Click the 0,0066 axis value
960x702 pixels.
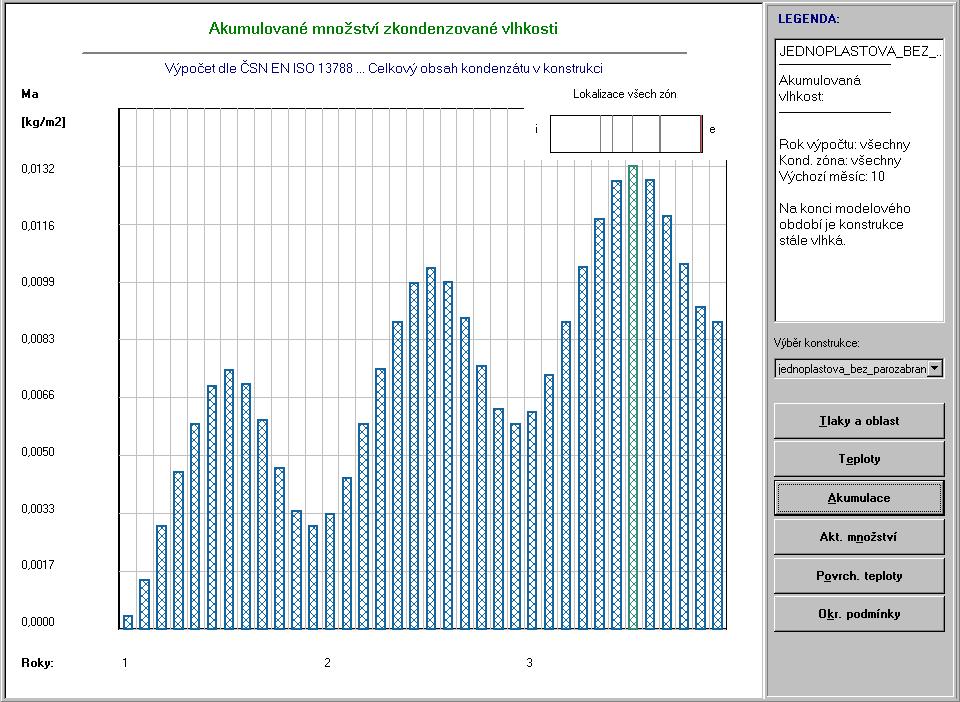click(x=38, y=395)
